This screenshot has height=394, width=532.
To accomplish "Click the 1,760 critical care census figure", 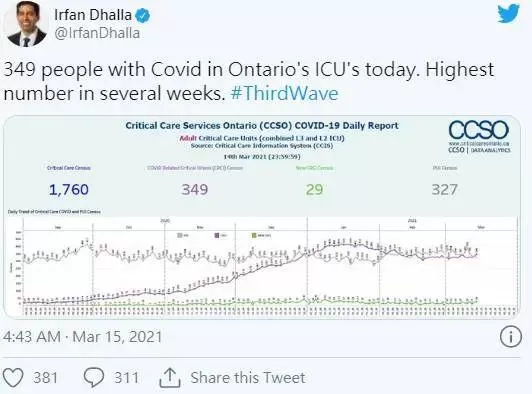I will (x=69, y=189).
